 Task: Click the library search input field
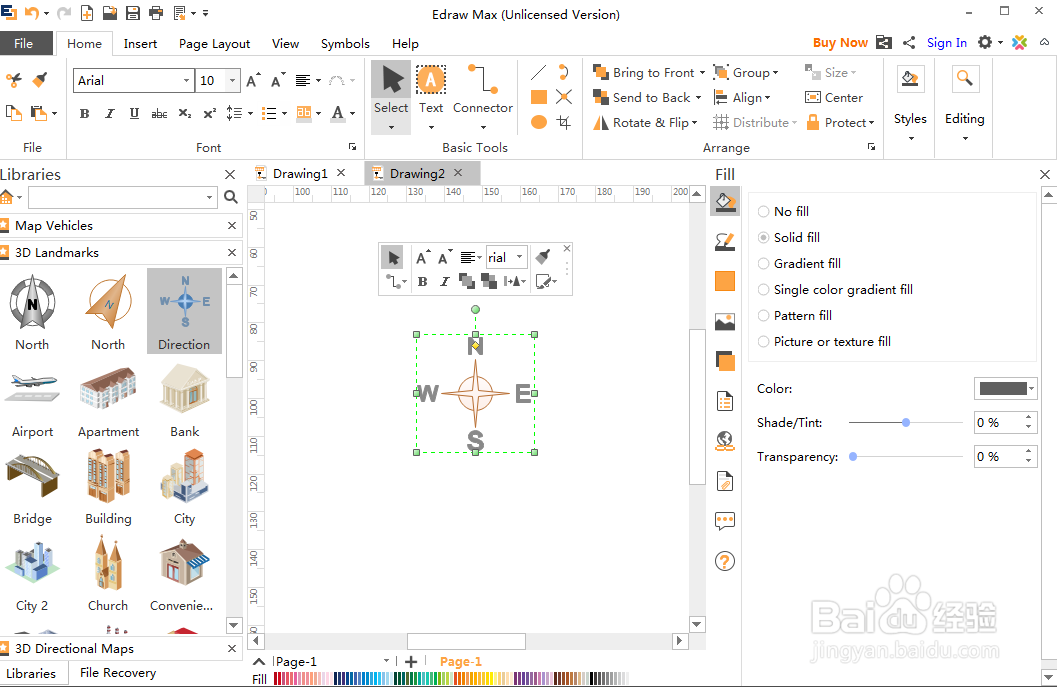click(x=123, y=197)
